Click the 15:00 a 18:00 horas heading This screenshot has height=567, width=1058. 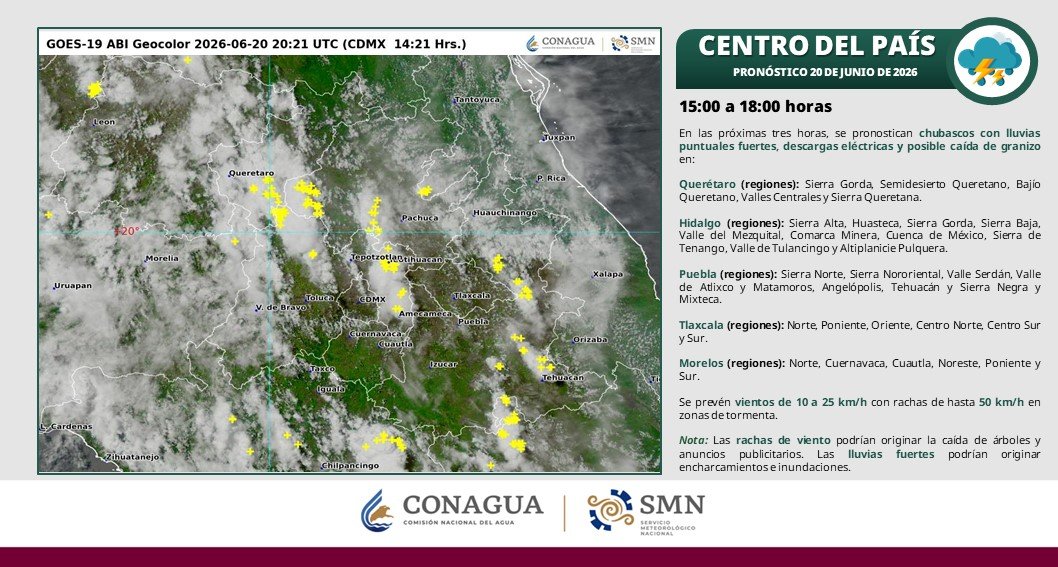[755, 107]
